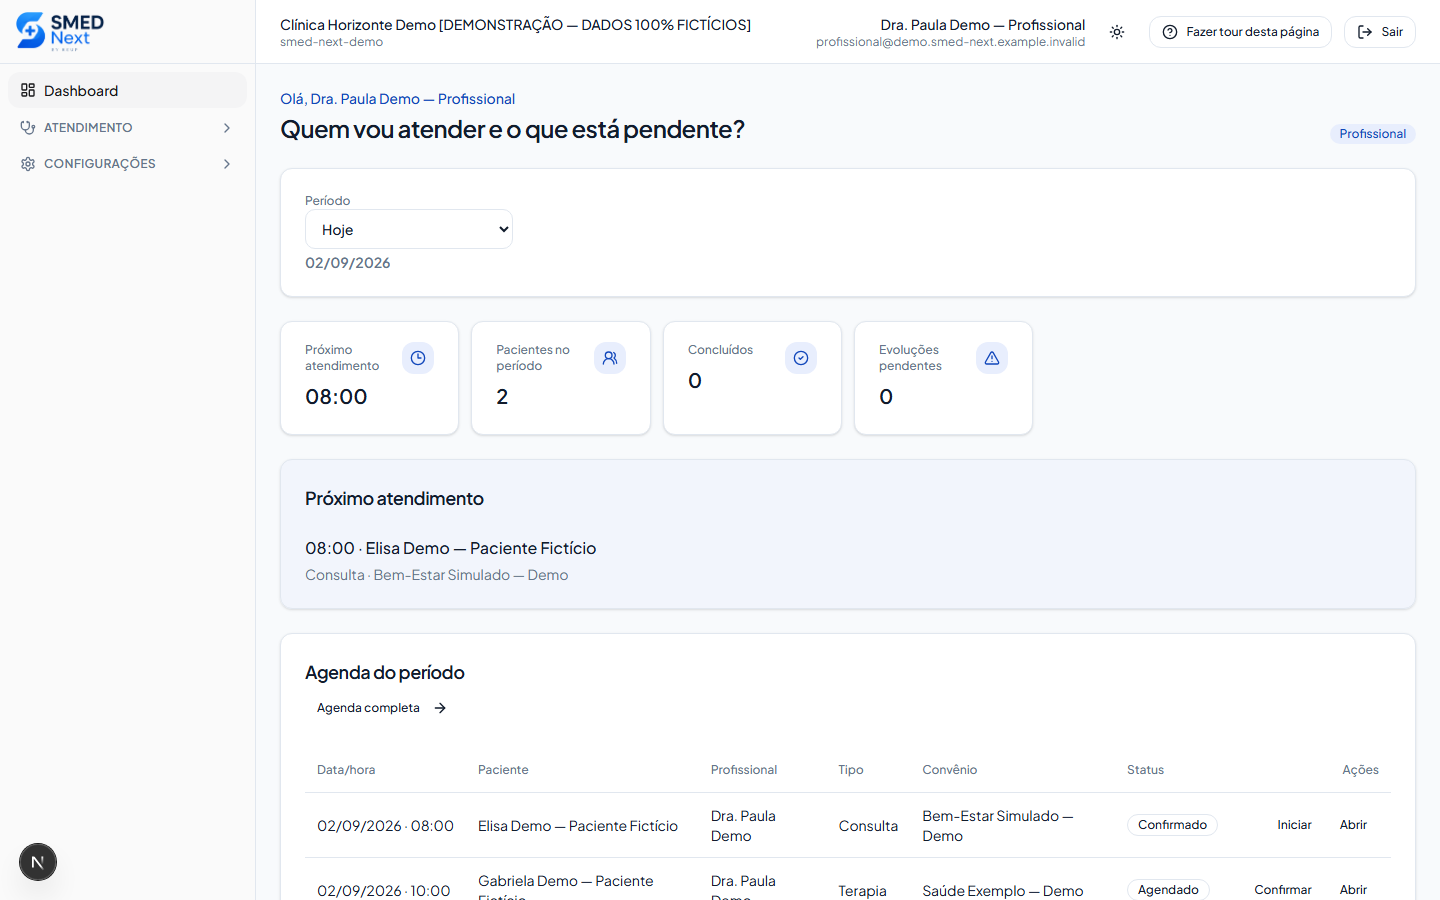
Task: Click the Agendado status badge
Action: (1168, 890)
